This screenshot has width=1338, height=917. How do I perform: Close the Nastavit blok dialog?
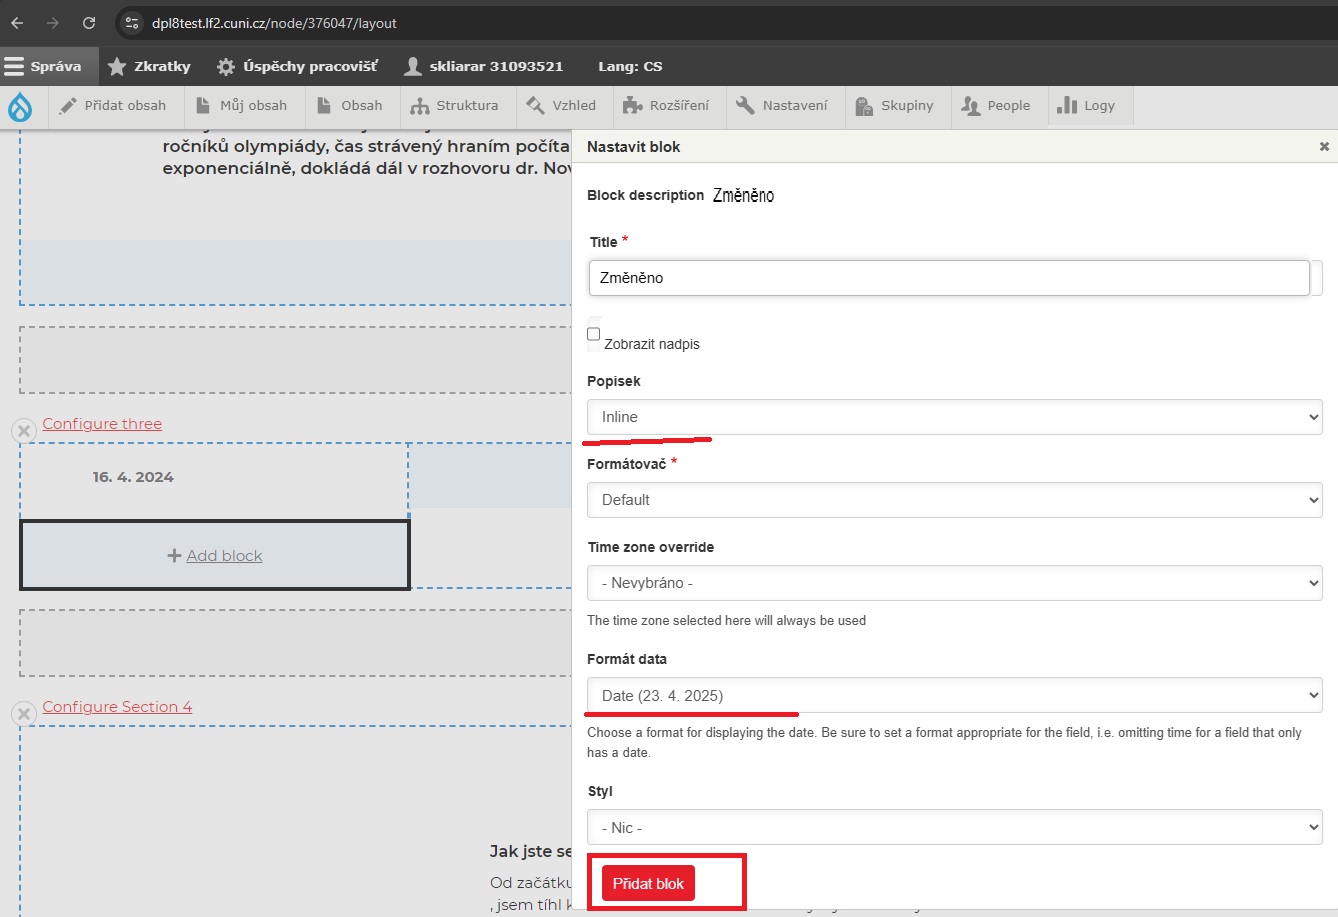tap(1324, 147)
